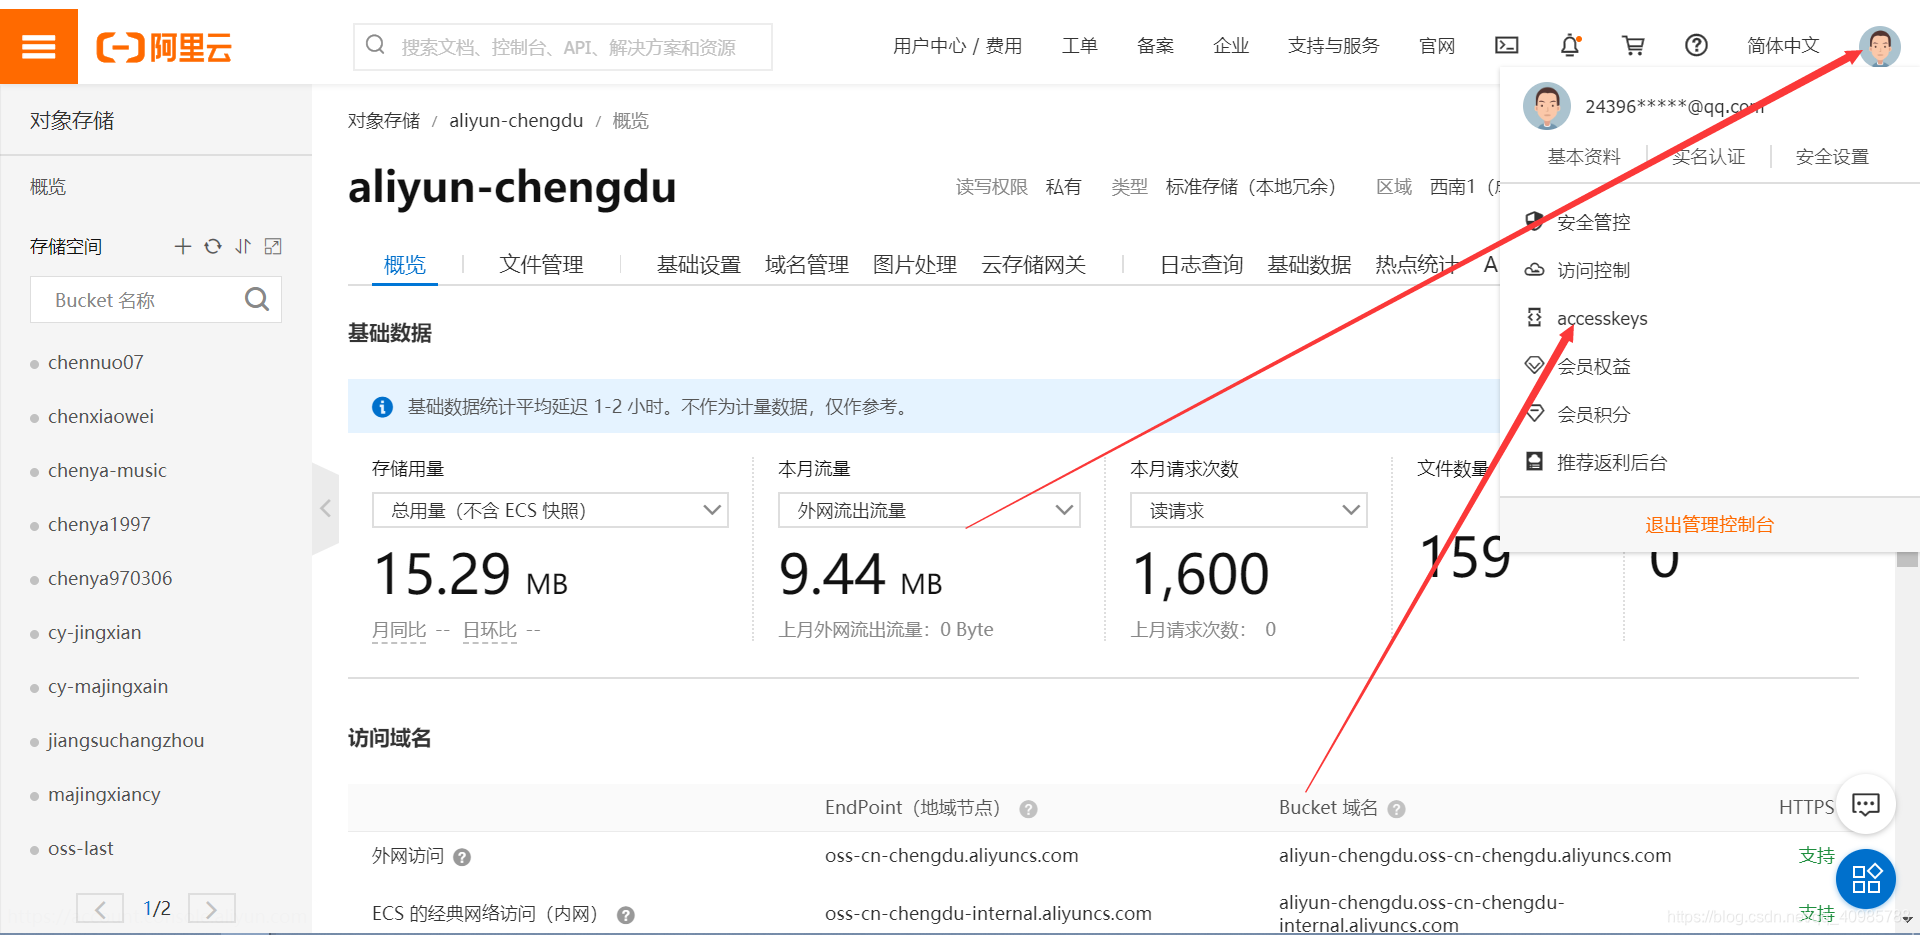Click help icon beside 外网访问
The image size is (1920, 935).
(462, 857)
